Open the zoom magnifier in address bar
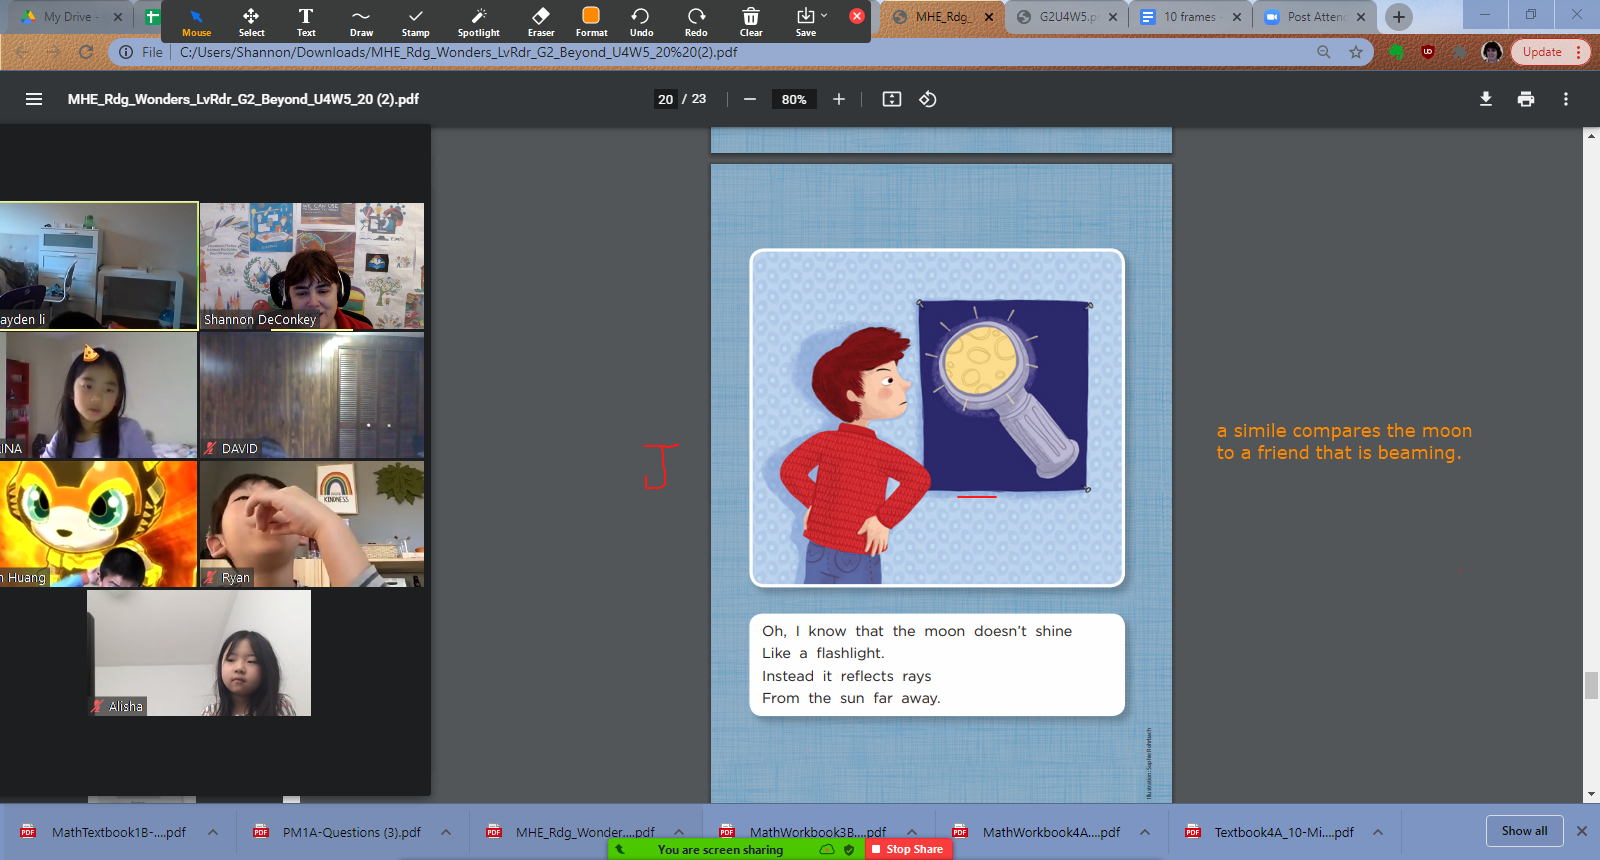The width and height of the screenshot is (1600, 860). click(x=1324, y=52)
